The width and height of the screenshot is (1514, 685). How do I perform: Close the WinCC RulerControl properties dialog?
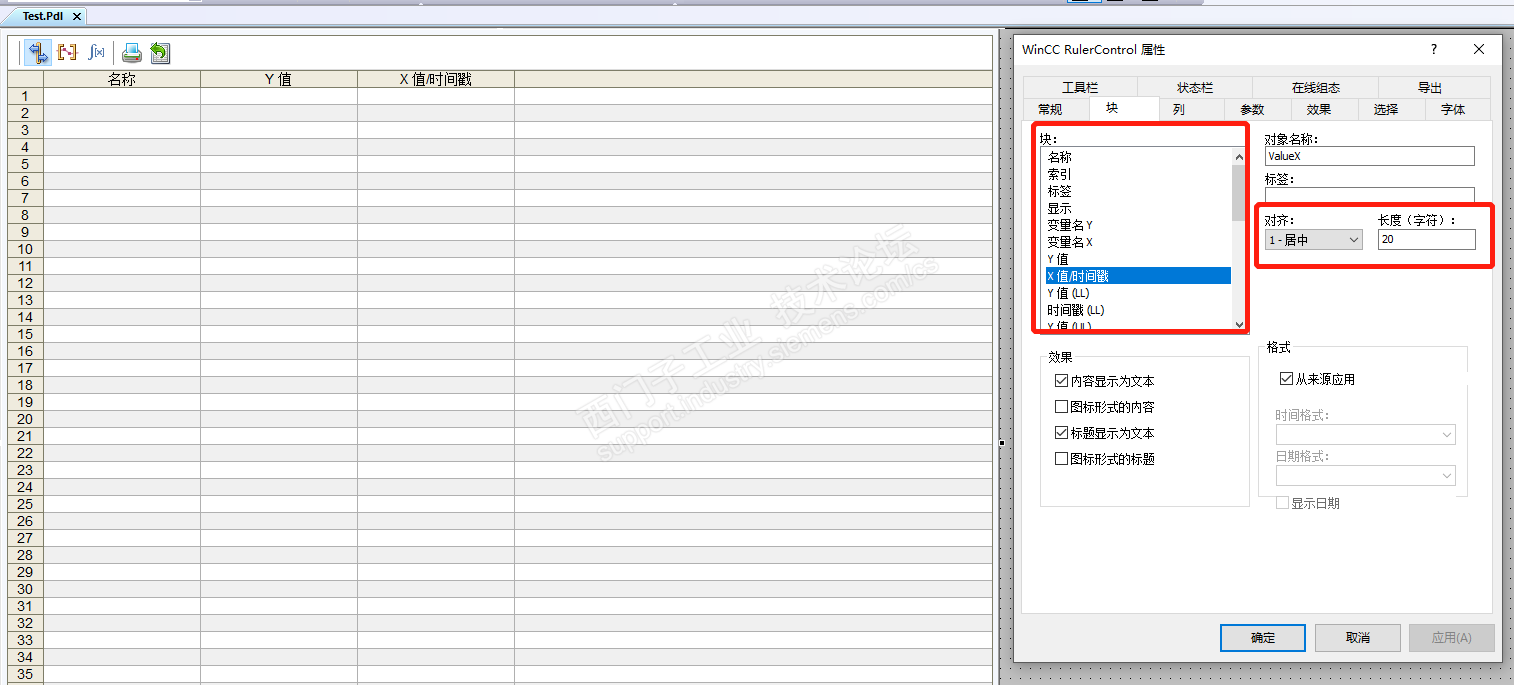point(1479,49)
